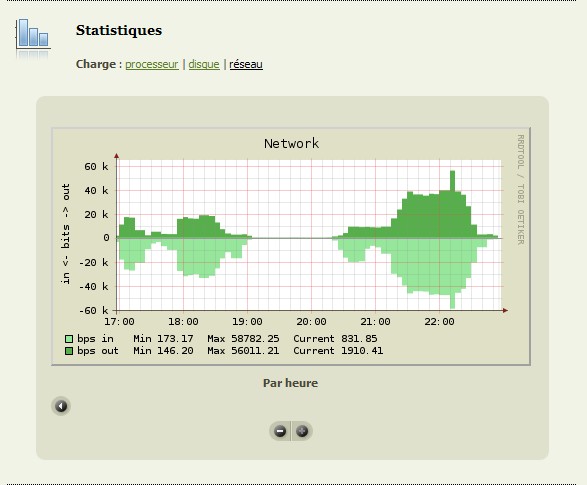This screenshot has width=587, height=485.
Task: Go to previous period with left arrow
Action: pos(61,406)
